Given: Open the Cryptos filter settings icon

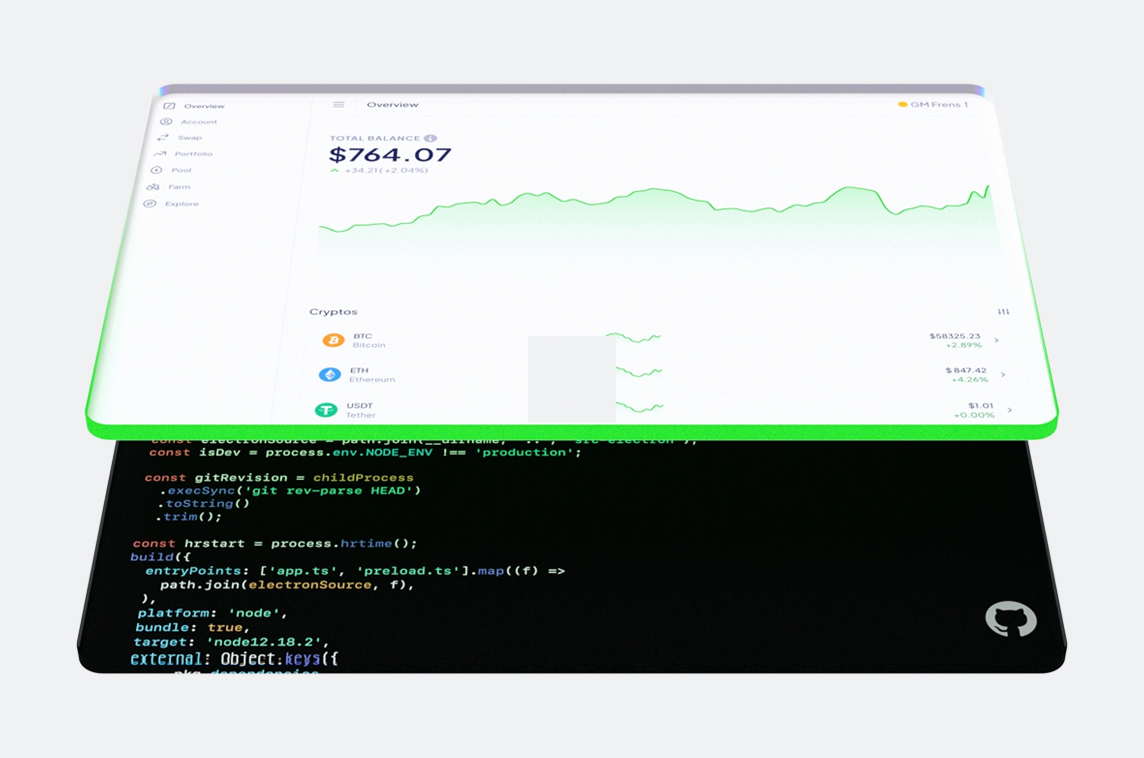Looking at the screenshot, I should click(x=1004, y=312).
